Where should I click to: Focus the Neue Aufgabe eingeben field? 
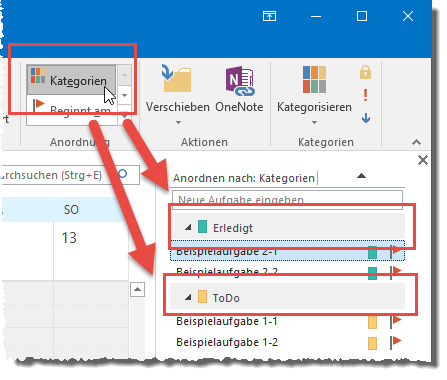pyautogui.click(x=287, y=200)
